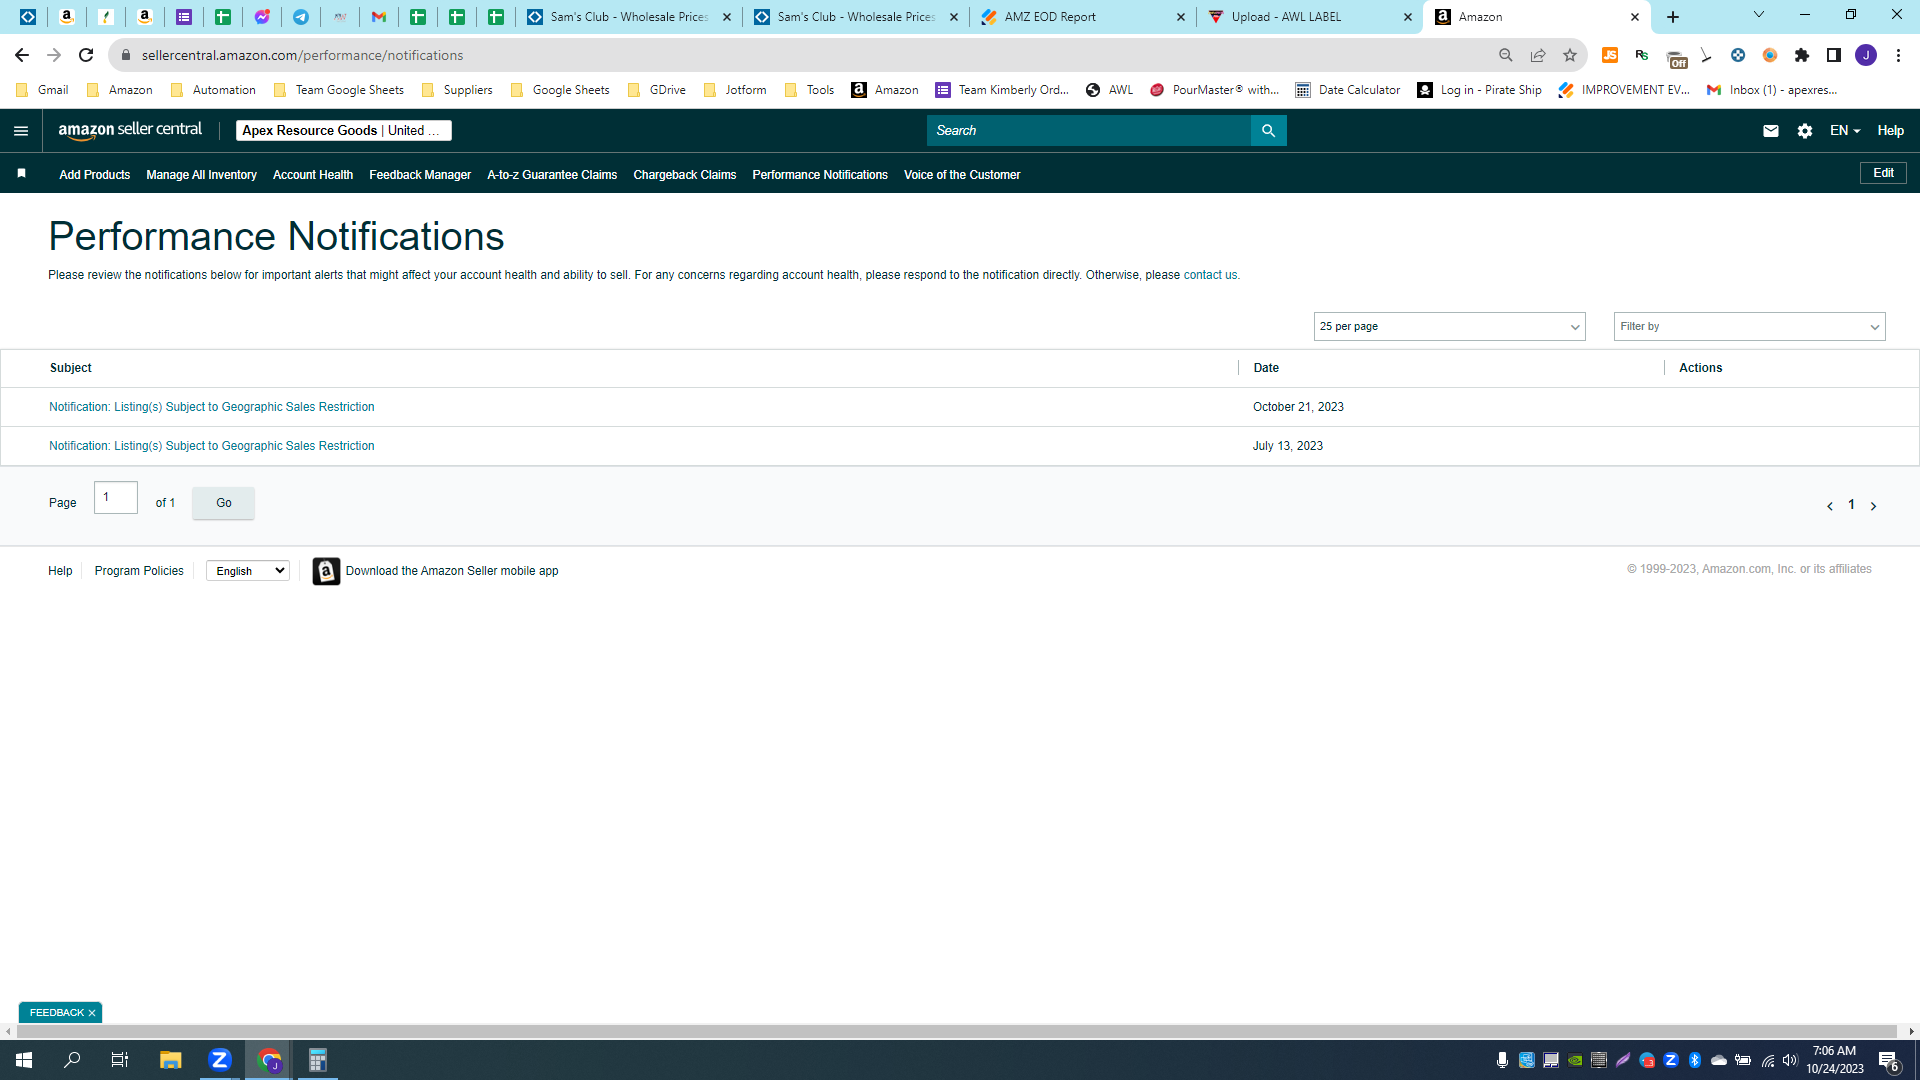
Task: Click the Amazon Seller mobile app icon
Action: tap(326, 571)
